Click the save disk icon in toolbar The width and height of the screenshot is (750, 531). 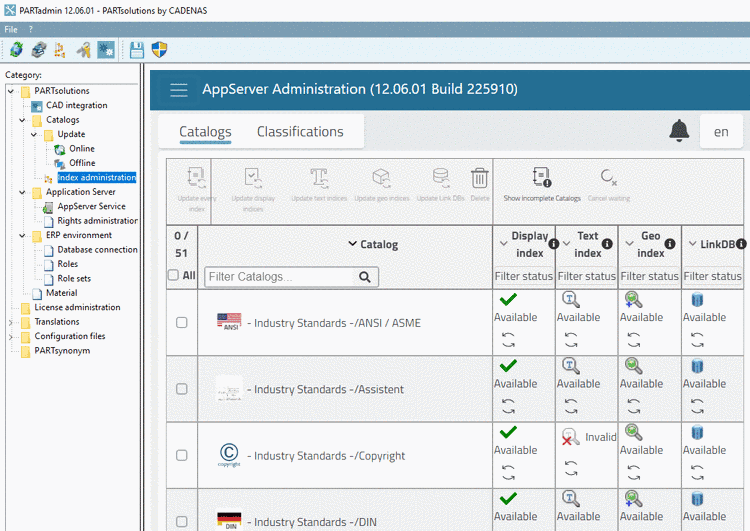pos(137,49)
